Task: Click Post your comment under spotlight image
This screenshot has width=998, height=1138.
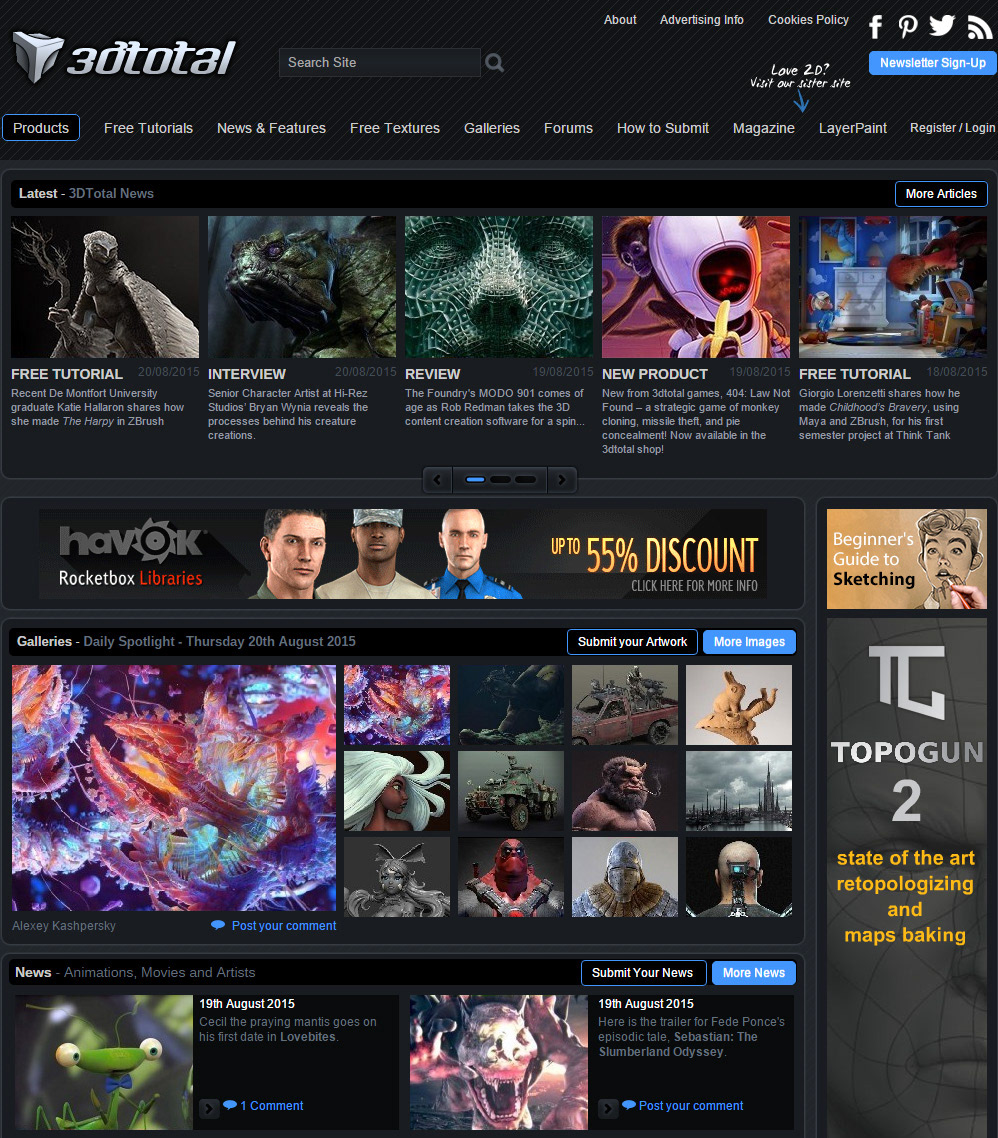Action: point(284,925)
